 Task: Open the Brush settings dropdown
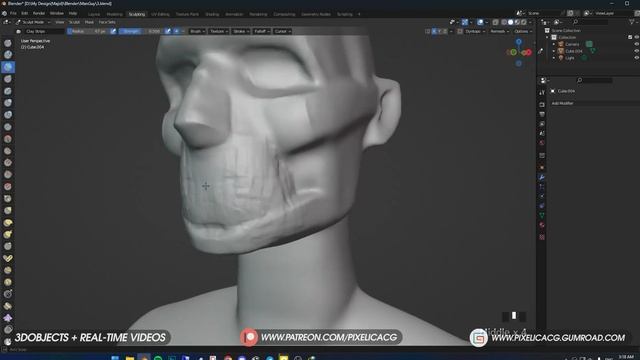click(197, 31)
